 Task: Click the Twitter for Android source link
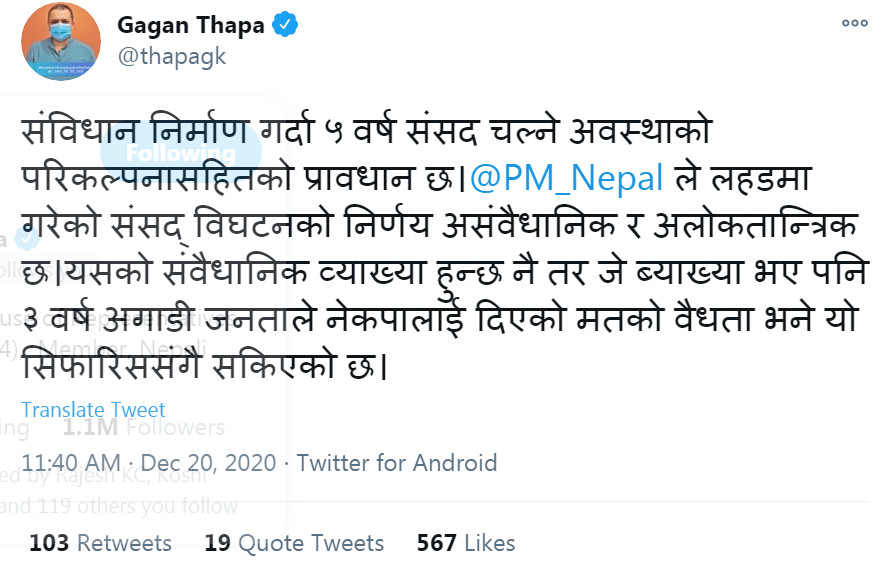397,463
